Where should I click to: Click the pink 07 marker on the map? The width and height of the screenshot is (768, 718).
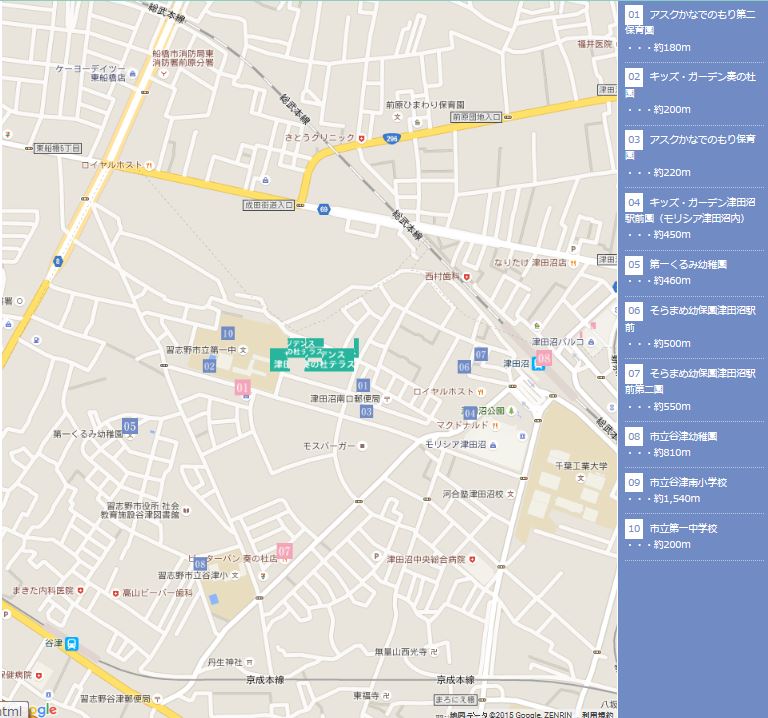click(x=285, y=550)
